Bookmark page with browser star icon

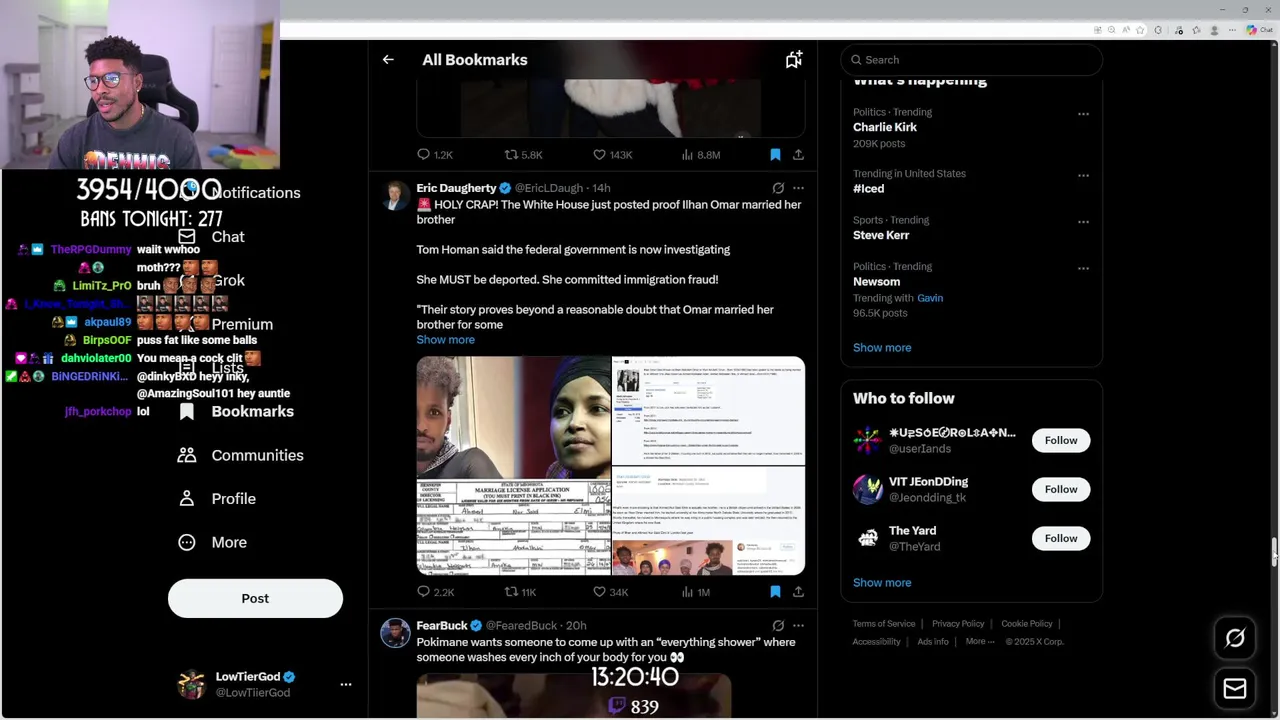1140,30
